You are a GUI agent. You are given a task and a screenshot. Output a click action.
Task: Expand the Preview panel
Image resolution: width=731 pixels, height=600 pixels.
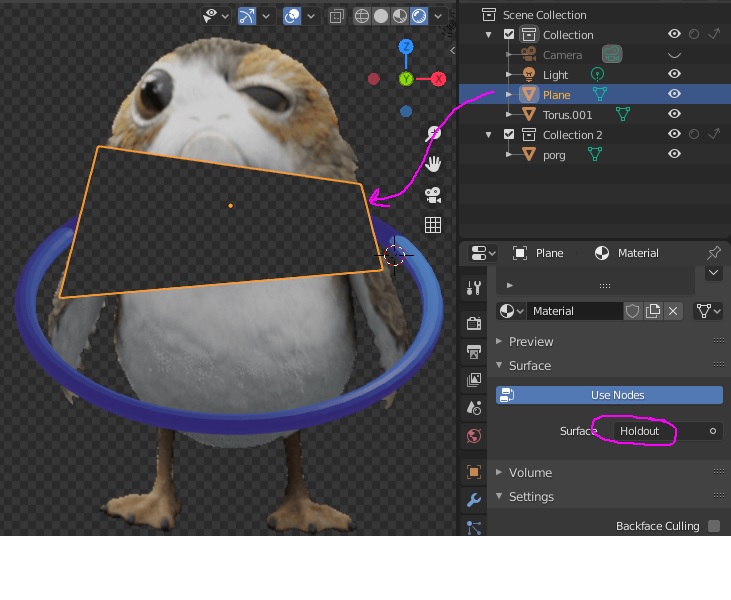pyautogui.click(x=499, y=341)
